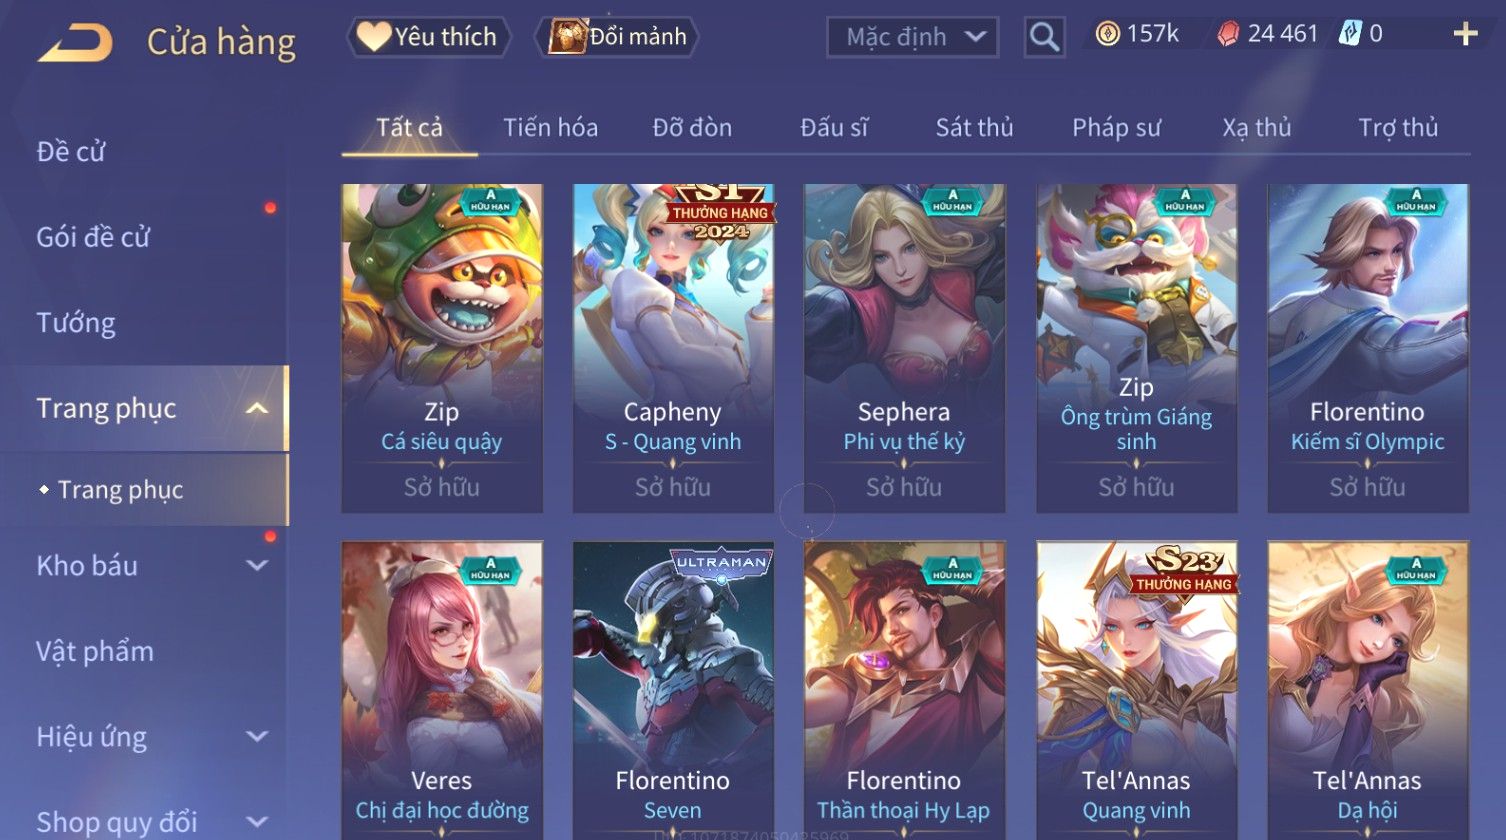Click the blue voucher ticket icon
Viewport: 1506px width, 840px height.
point(1350,35)
